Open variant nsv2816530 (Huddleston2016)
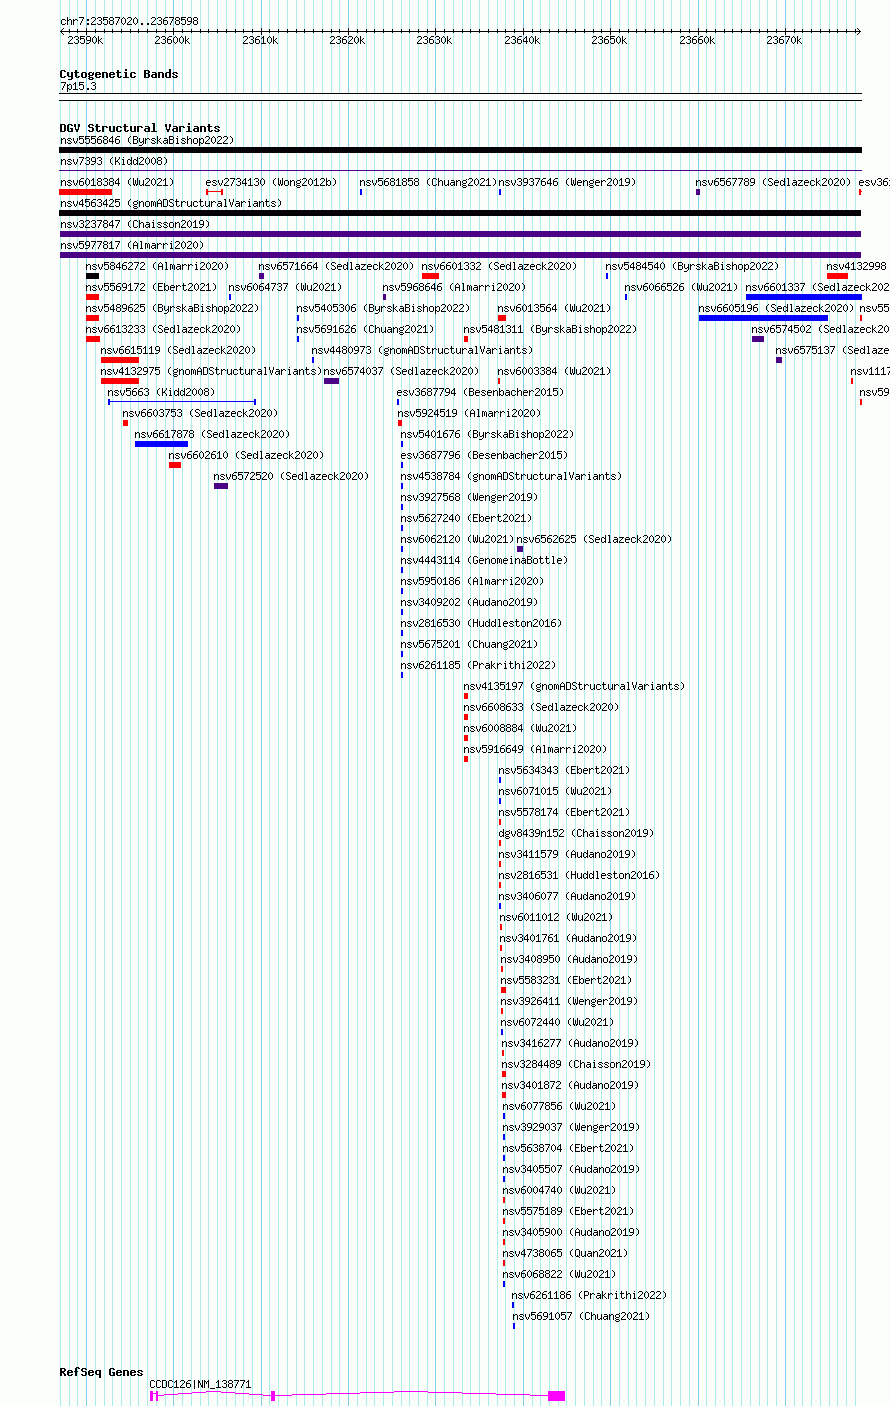Image resolution: width=890 pixels, height=1406 pixels. click(x=481, y=623)
